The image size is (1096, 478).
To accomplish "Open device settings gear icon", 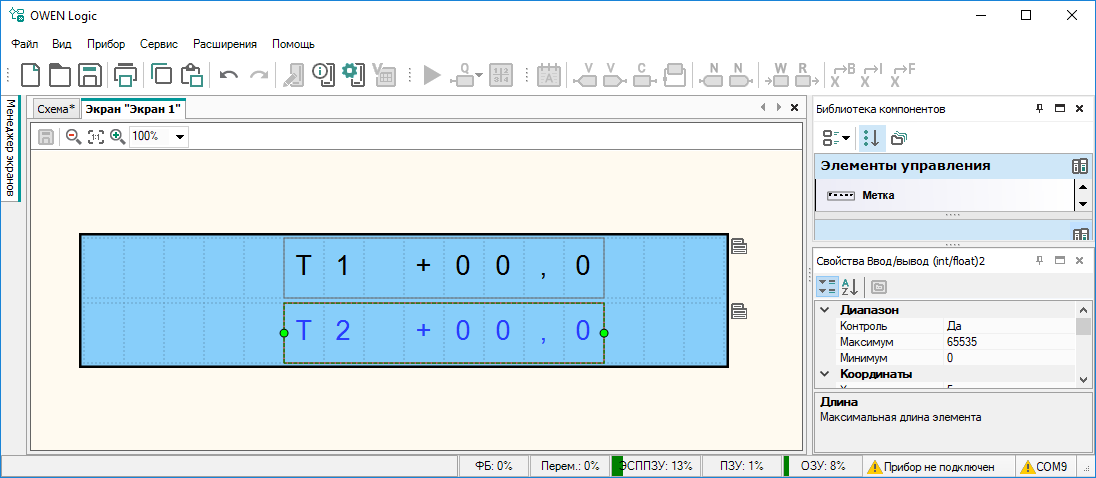I will click(350, 75).
